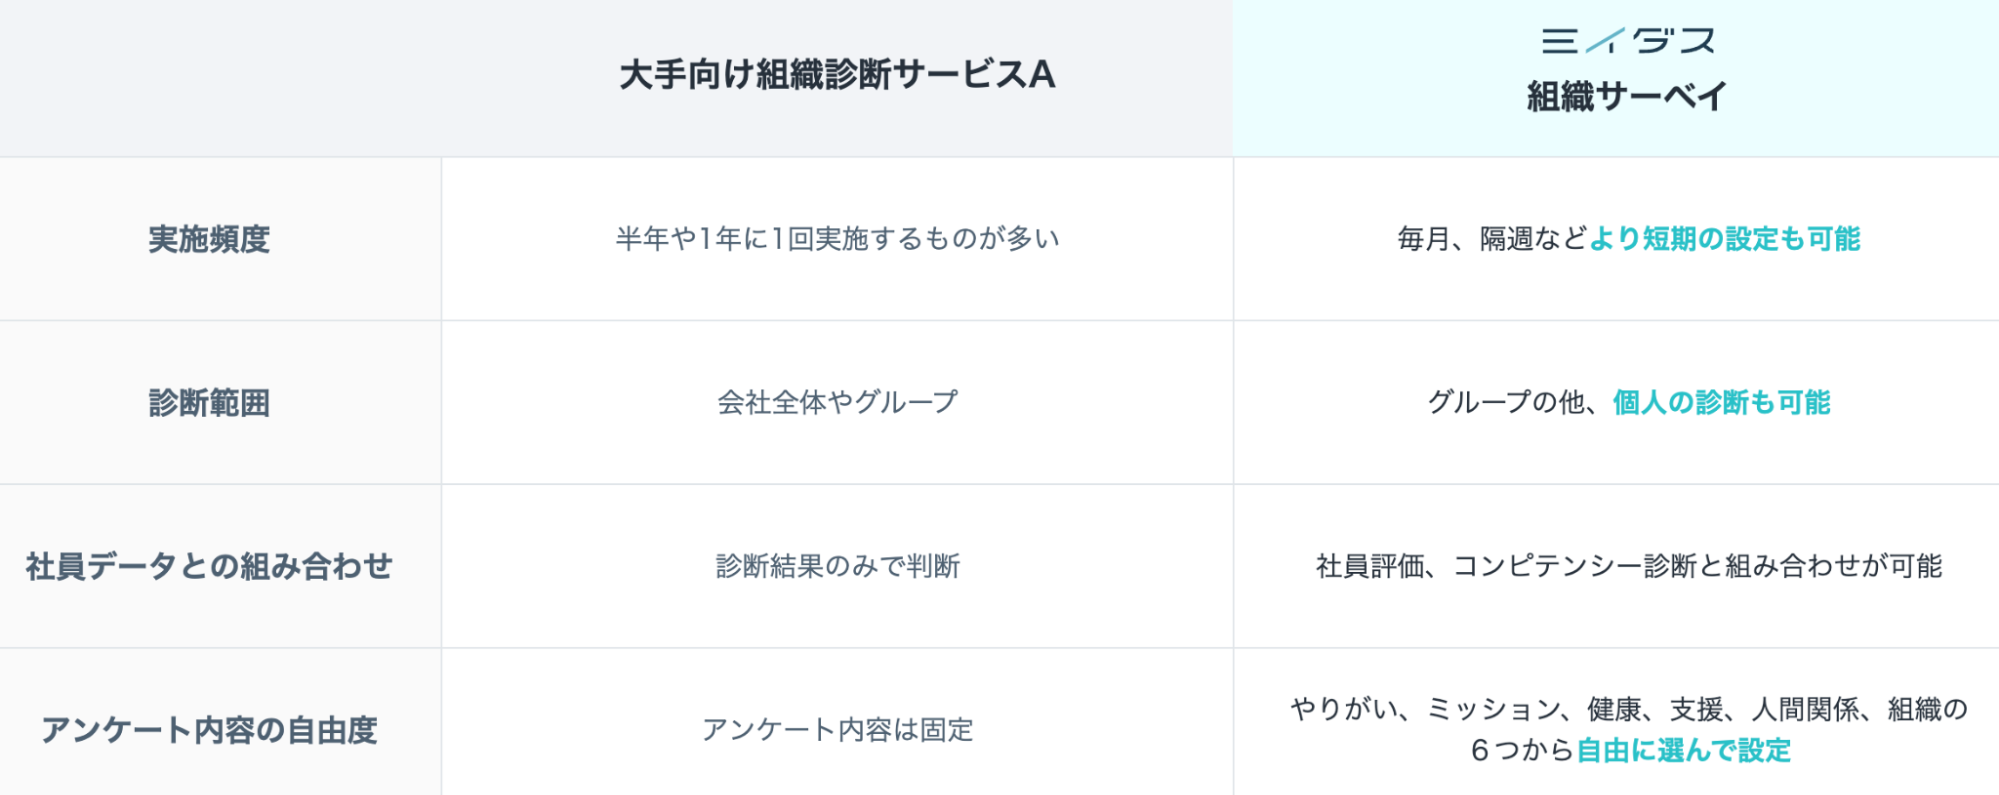This screenshot has width=1999, height=795.
Task: Click the 組織サーベイ column heading
Action: [1626, 97]
